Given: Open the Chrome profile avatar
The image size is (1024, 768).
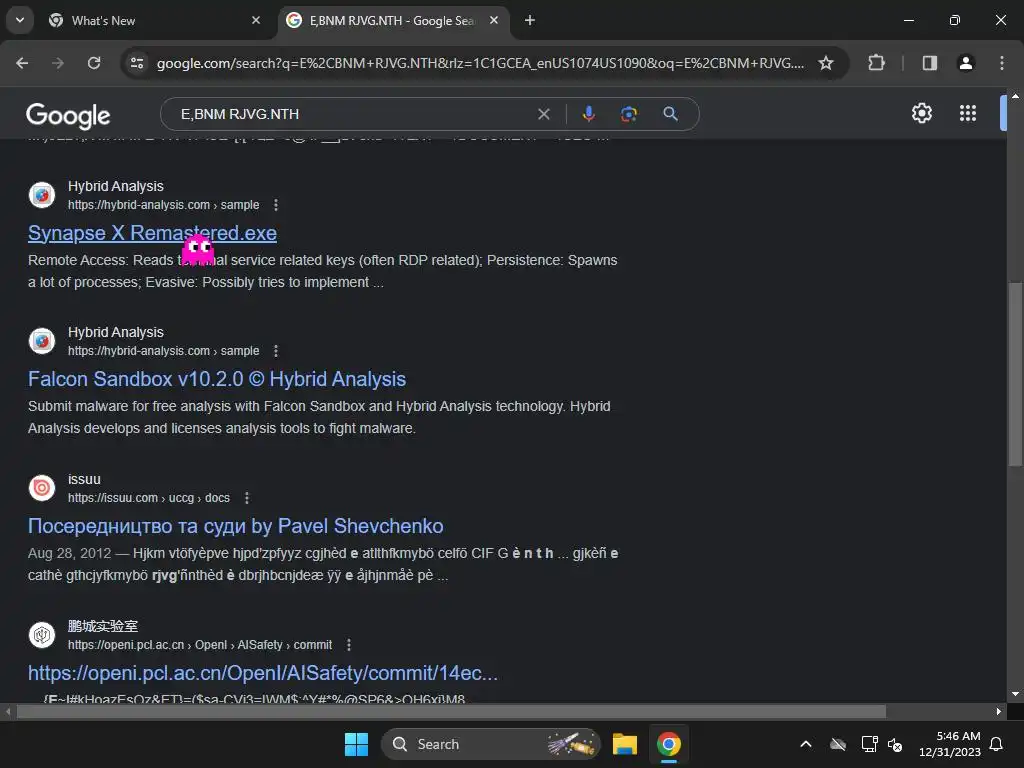Looking at the screenshot, I should pos(965,63).
